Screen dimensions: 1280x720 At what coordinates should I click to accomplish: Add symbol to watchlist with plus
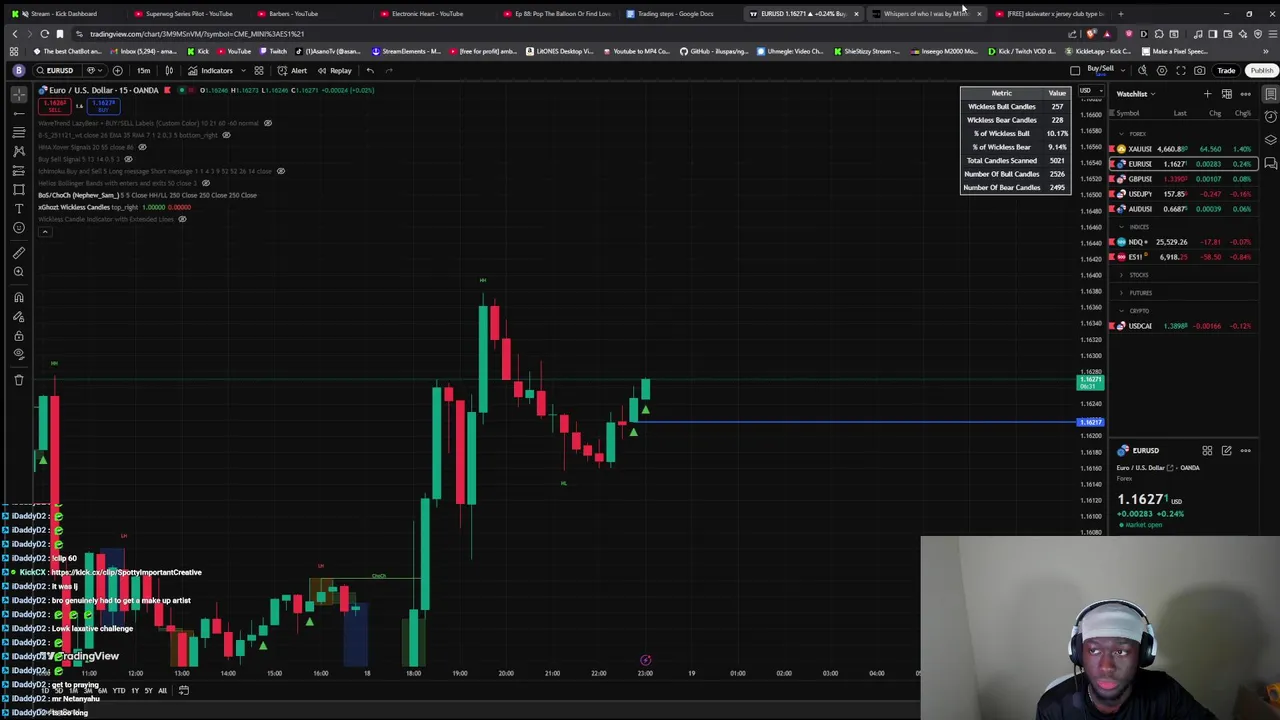[1207, 94]
